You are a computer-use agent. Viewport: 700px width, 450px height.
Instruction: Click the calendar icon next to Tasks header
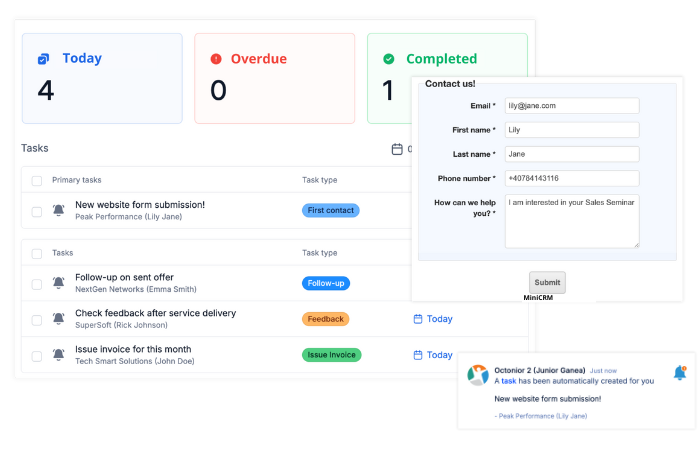[397, 149]
